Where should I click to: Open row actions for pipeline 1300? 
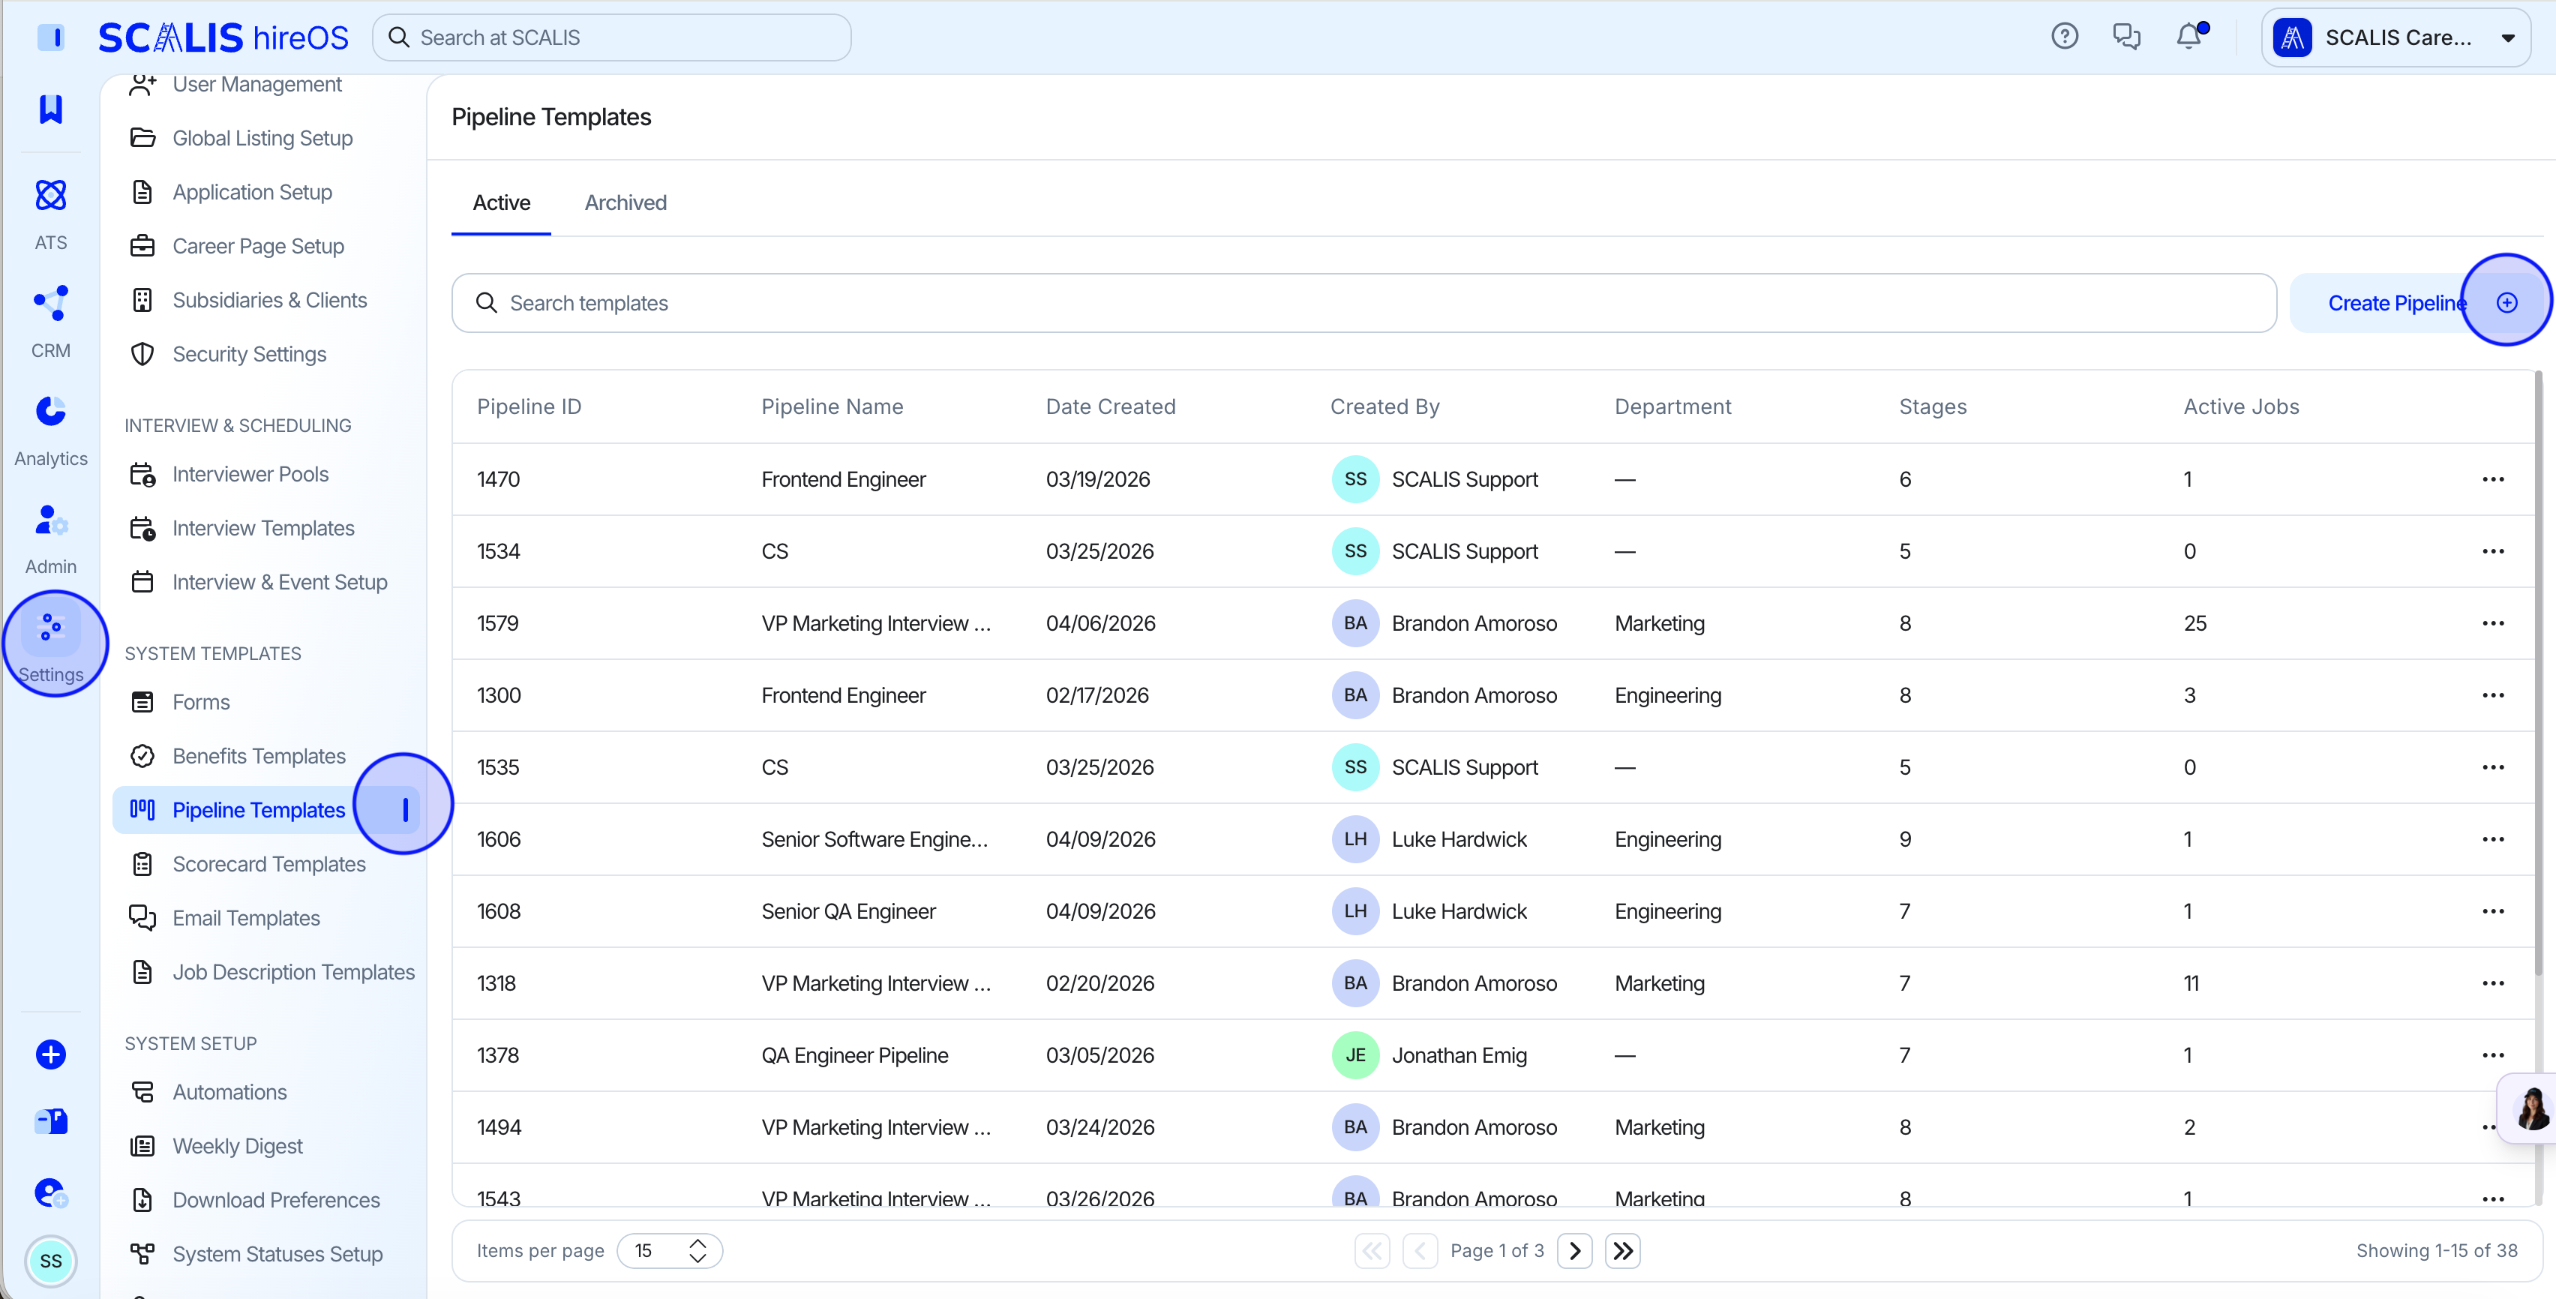coord(2493,695)
